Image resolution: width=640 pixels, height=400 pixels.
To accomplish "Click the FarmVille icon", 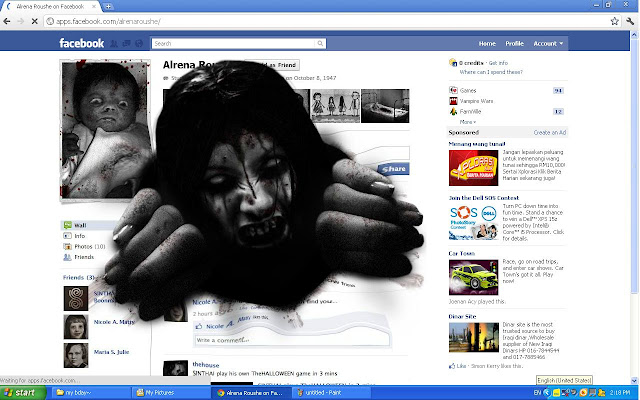I will [x=453, y=111].
